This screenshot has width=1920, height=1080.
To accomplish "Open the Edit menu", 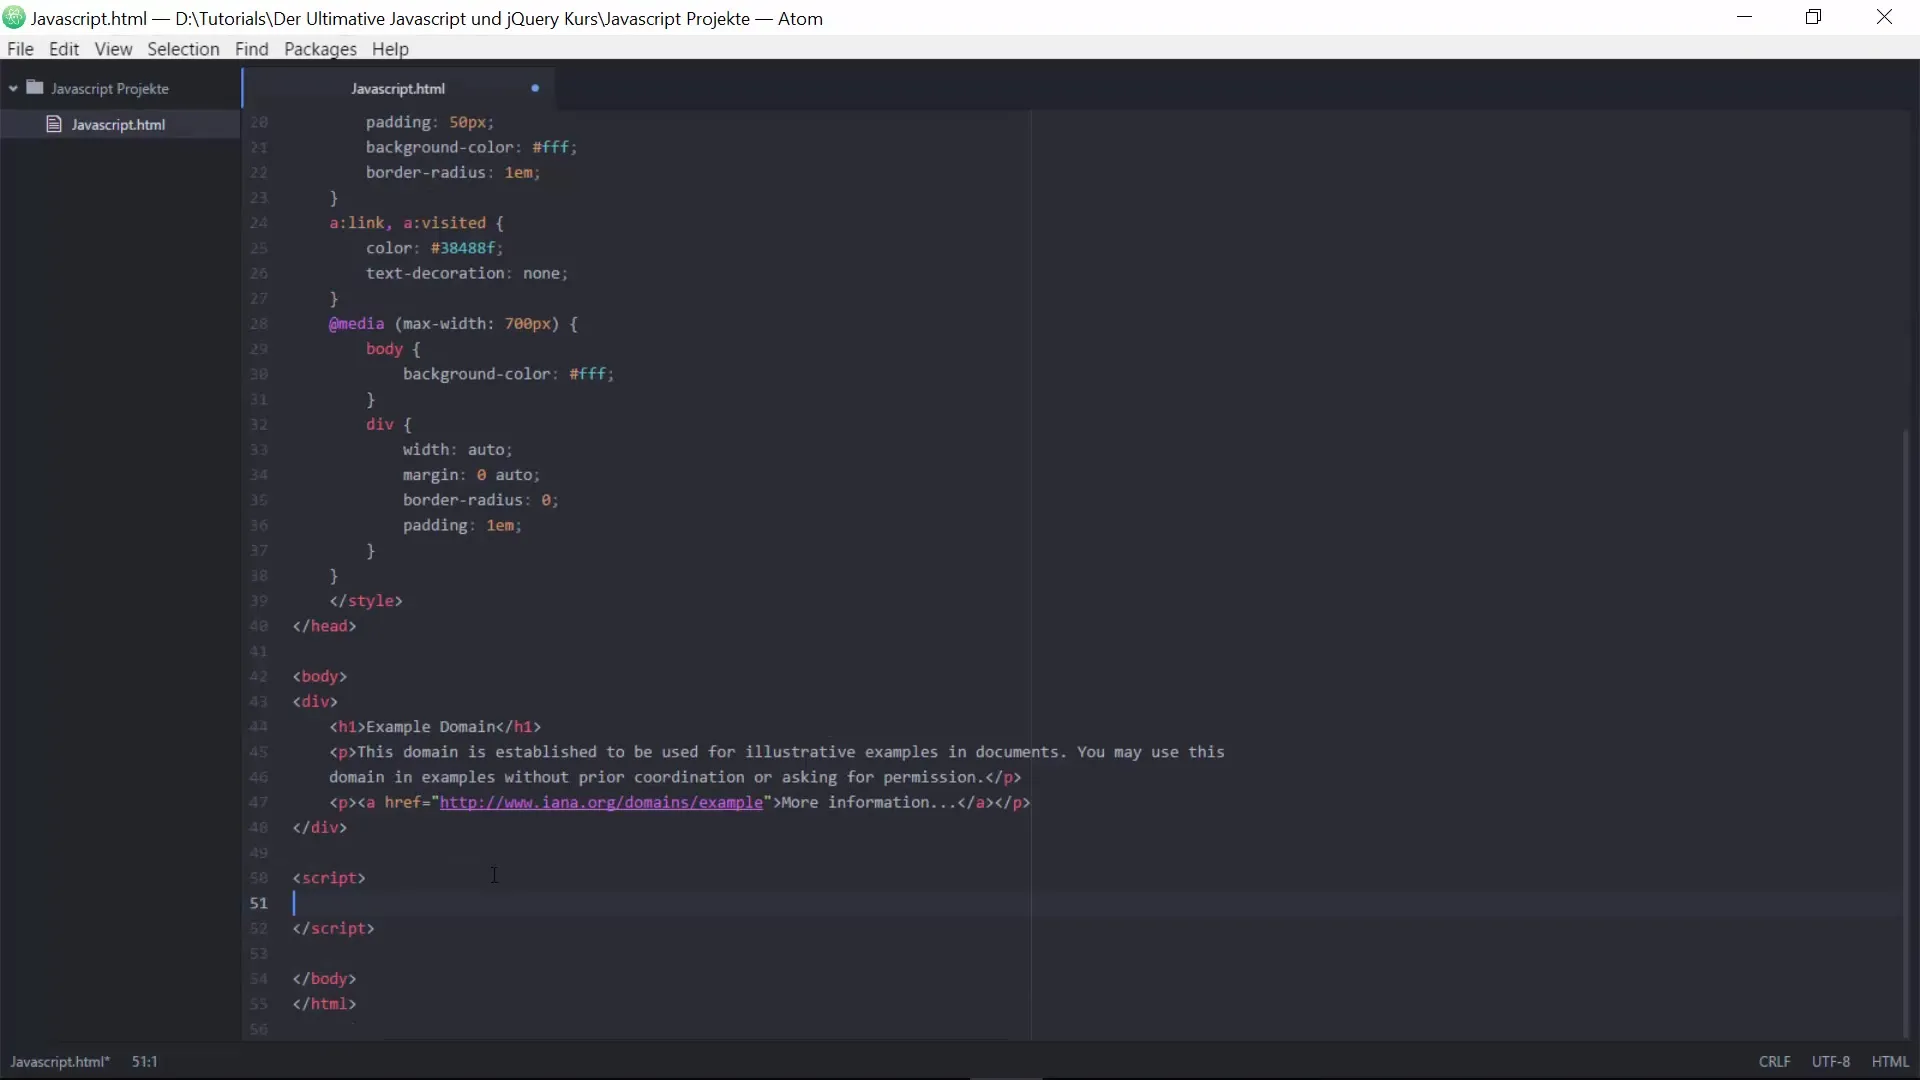I will 64,49.
